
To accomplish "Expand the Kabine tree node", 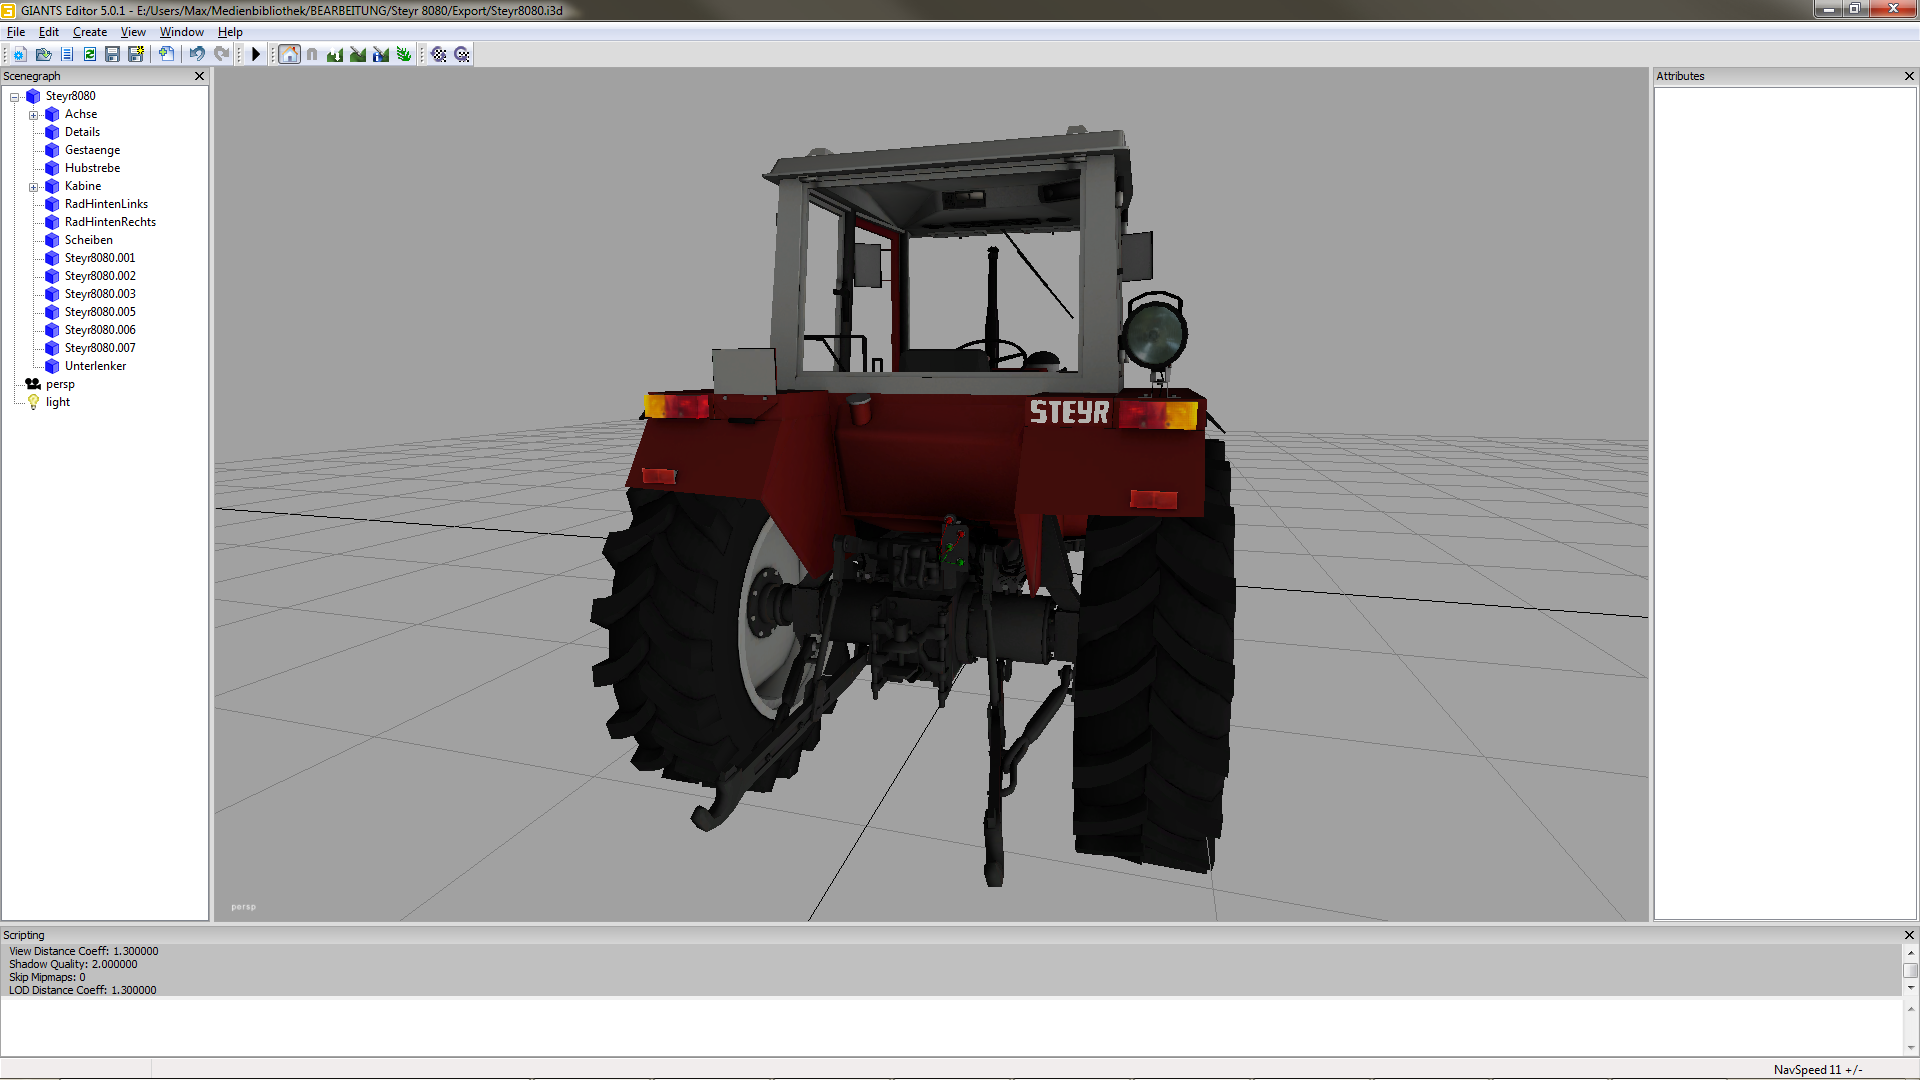I will 34,187.
